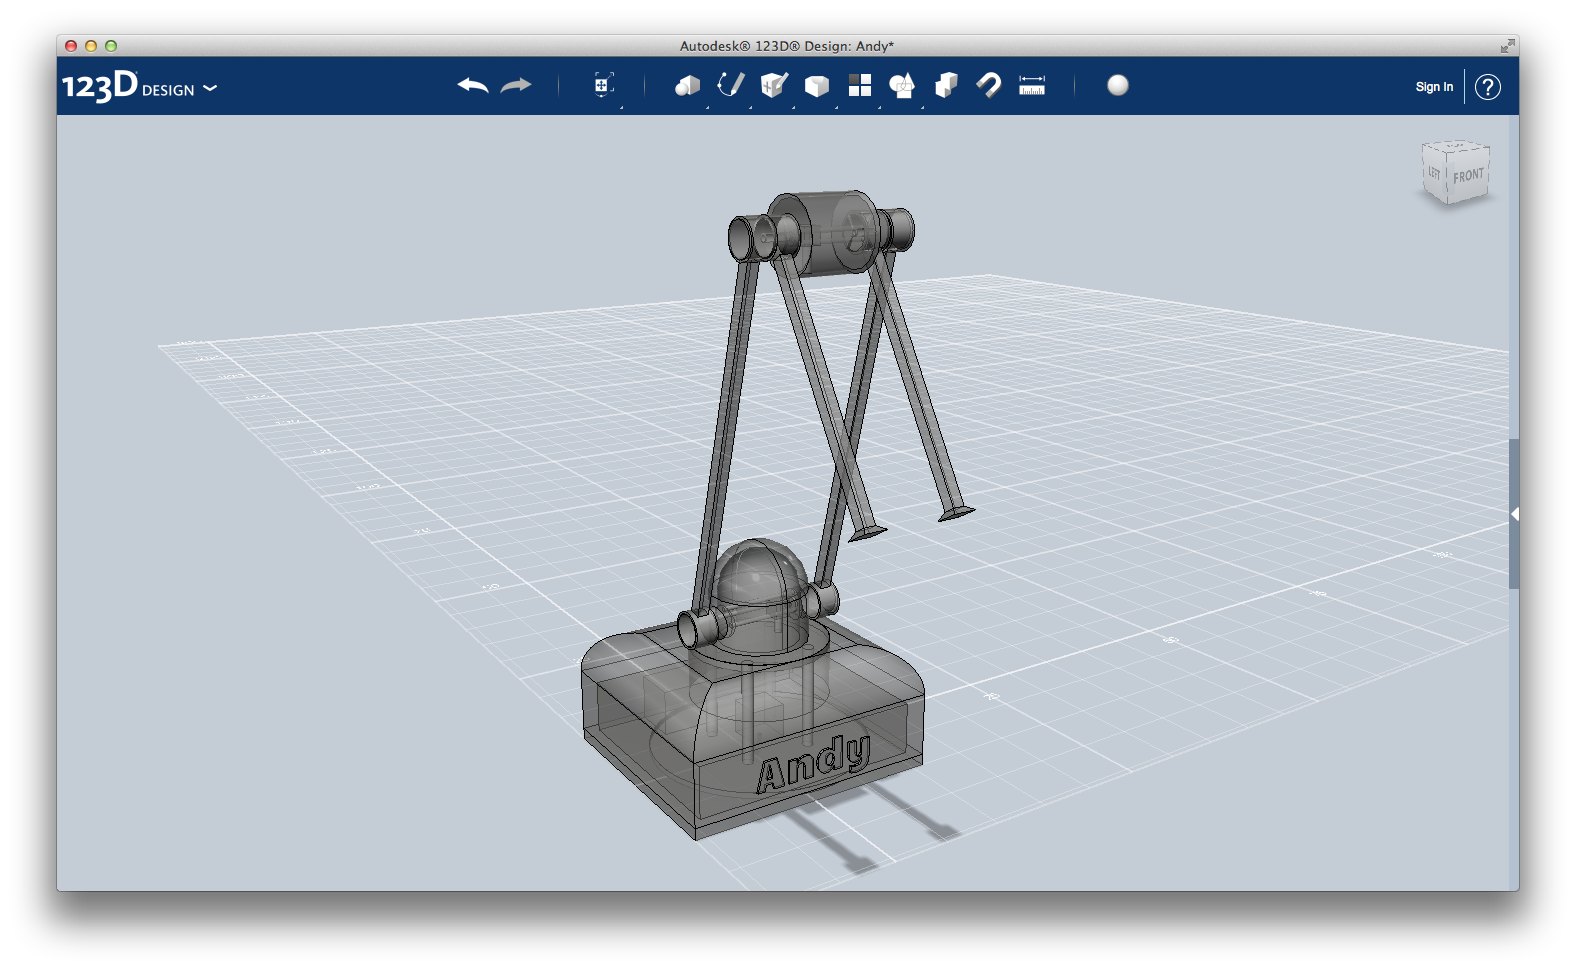Open the Grouping tool
The height and width of the screenshot is (970, 1576).
click(902, 86)
